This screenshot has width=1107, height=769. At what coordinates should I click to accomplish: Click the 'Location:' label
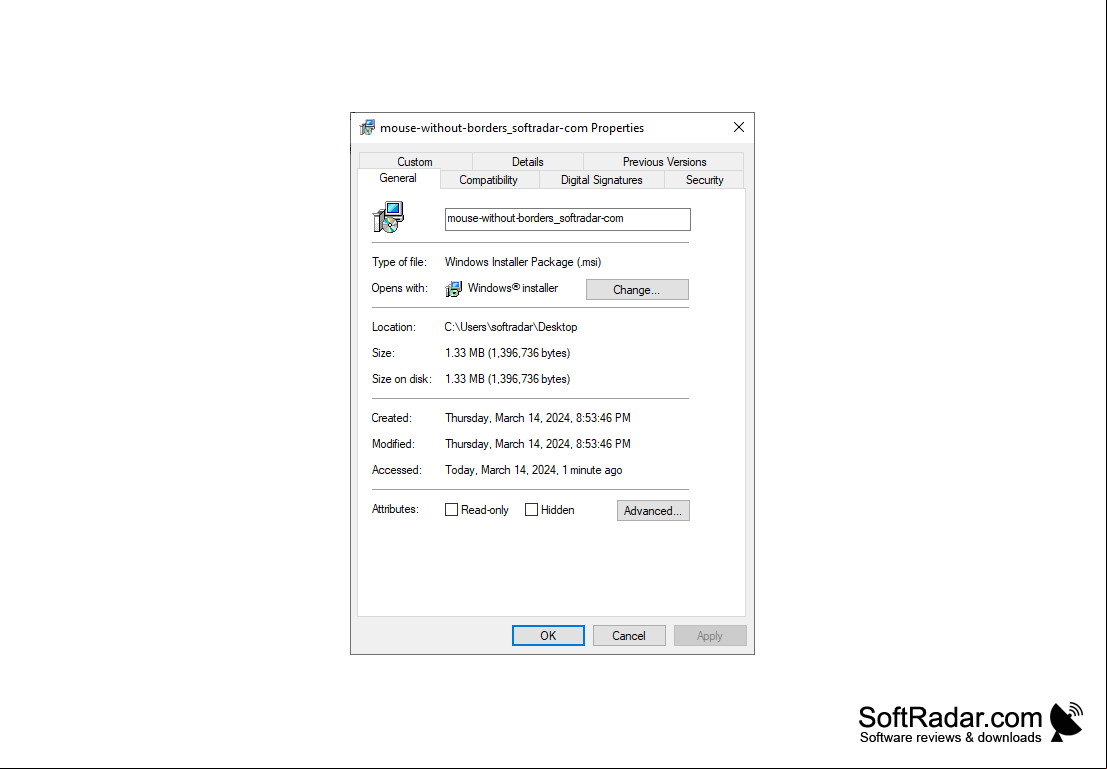pos(394,327)
